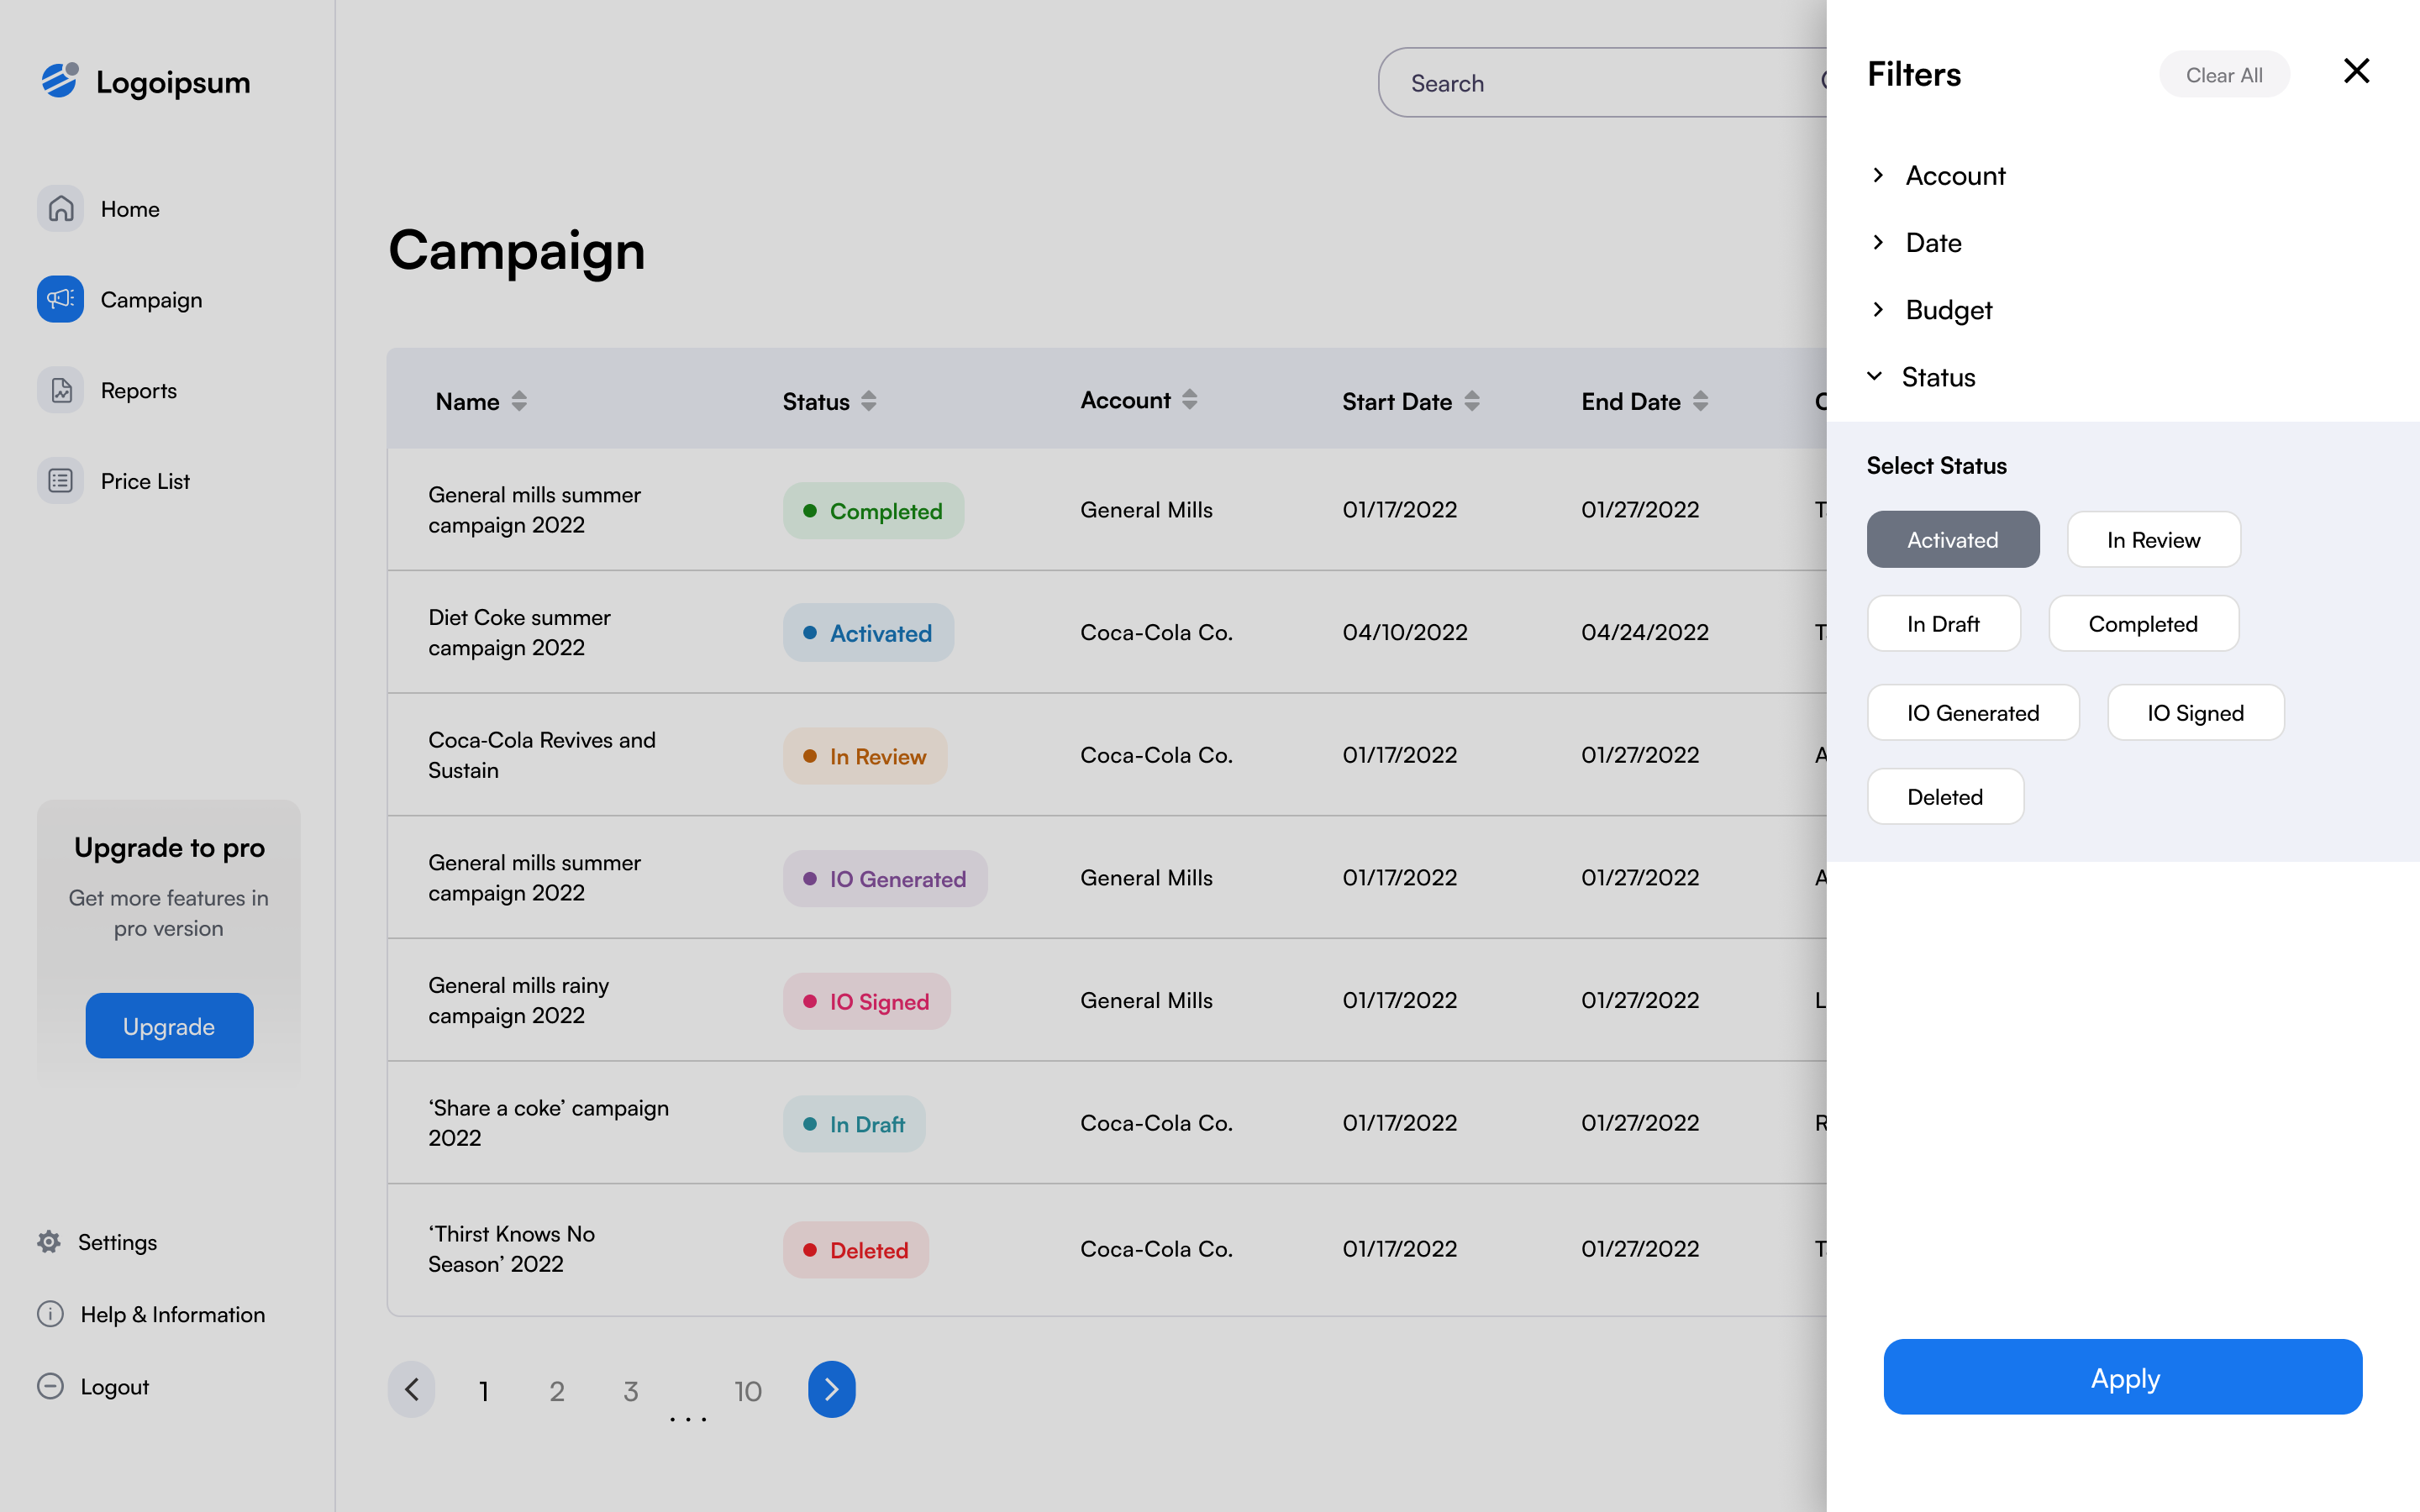Select the Completed status filter
Screen dimensions: 2420x1512
pos(2143,622)
